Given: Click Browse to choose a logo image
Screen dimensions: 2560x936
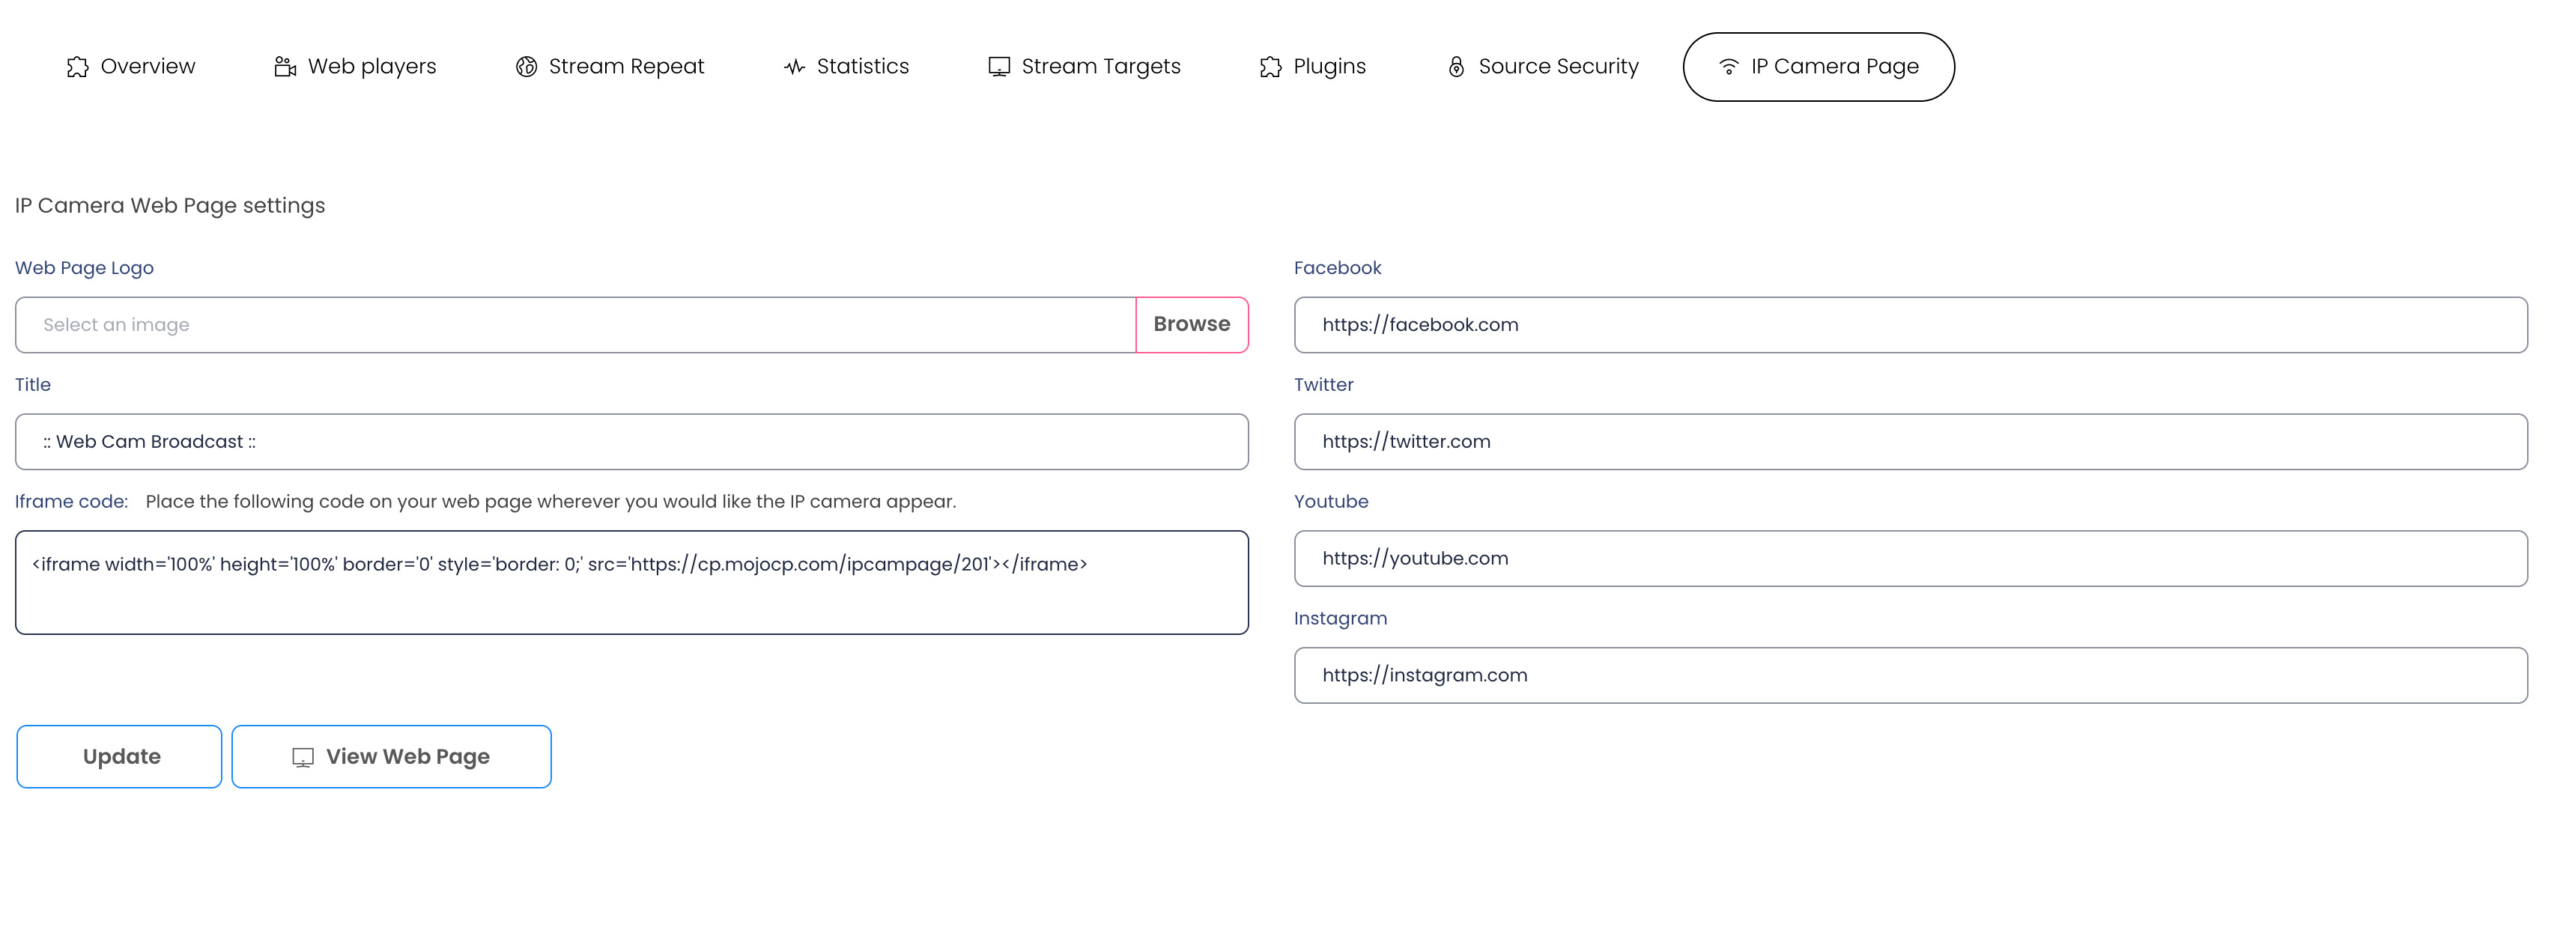Looking at the screenshot, I should coord(1190,325).
